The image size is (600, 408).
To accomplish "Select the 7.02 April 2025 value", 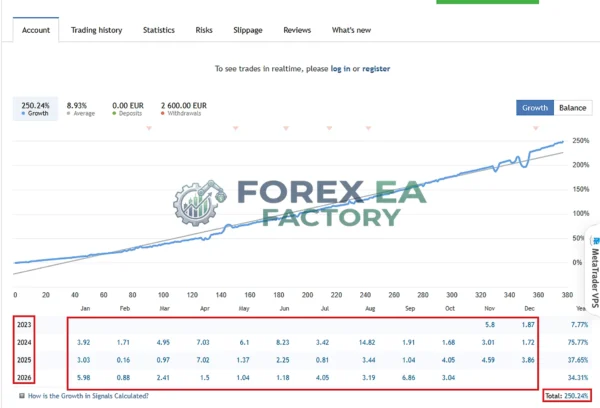I will tap(203, 360).
